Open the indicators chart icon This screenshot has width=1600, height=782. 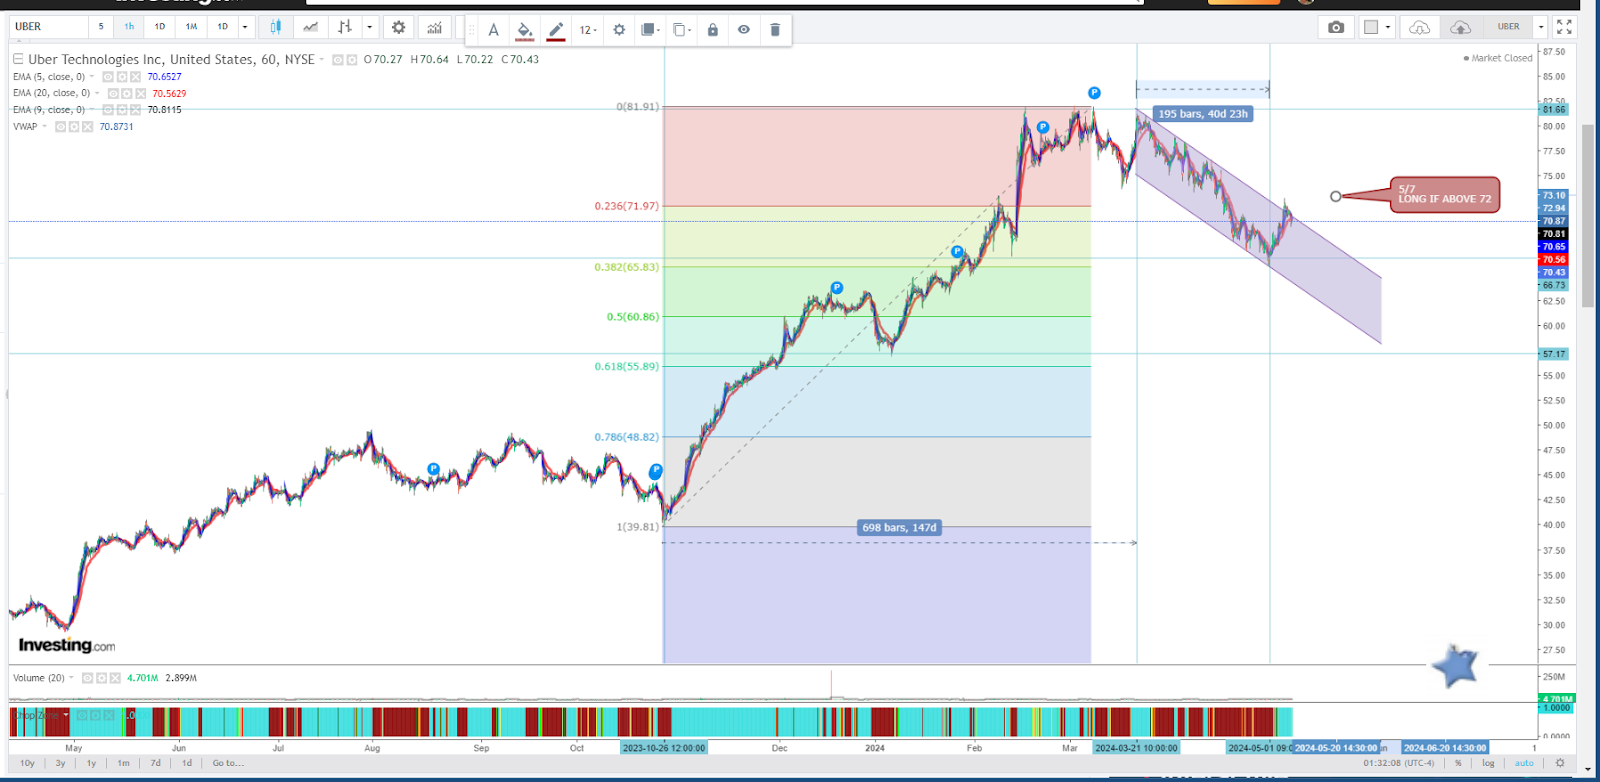pyautogui.click(x=434, y=27)
